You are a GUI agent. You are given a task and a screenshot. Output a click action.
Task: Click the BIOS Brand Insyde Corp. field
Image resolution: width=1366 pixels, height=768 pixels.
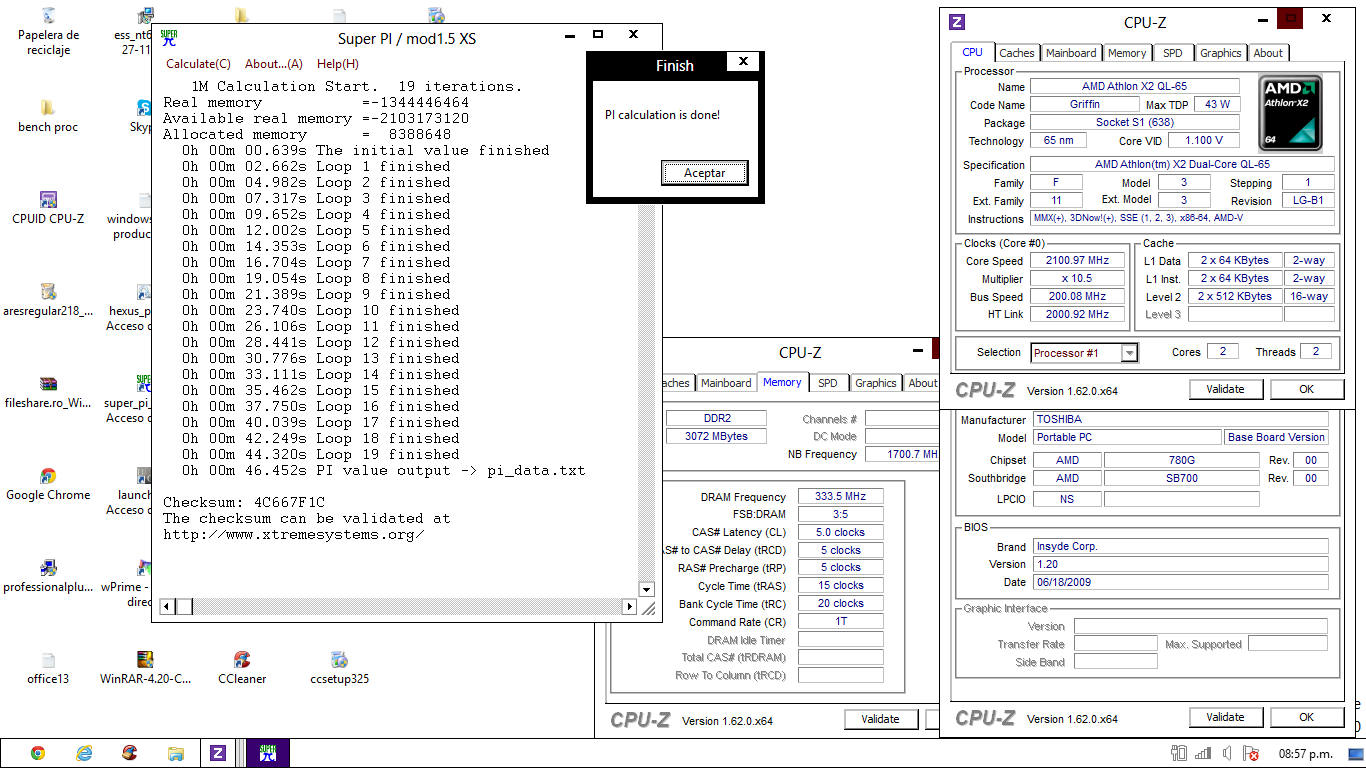click(1181, 547)
